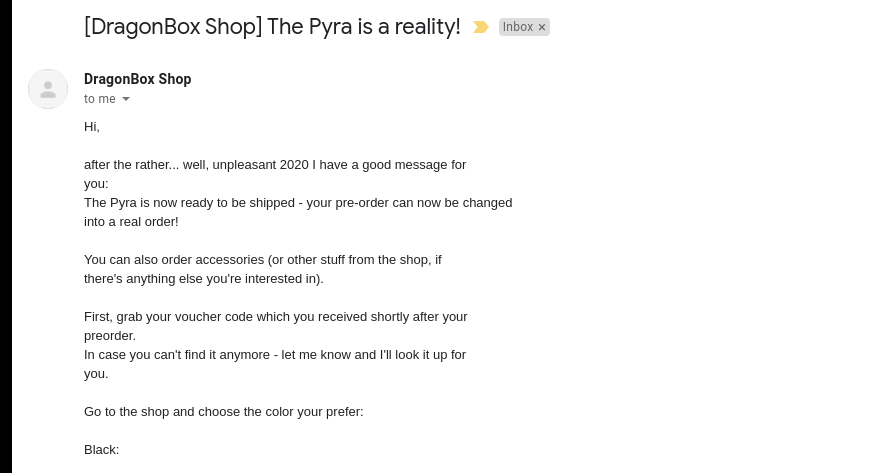Click the word "preorder." in the body
The image size is (872, 473).
pos(110,336)
